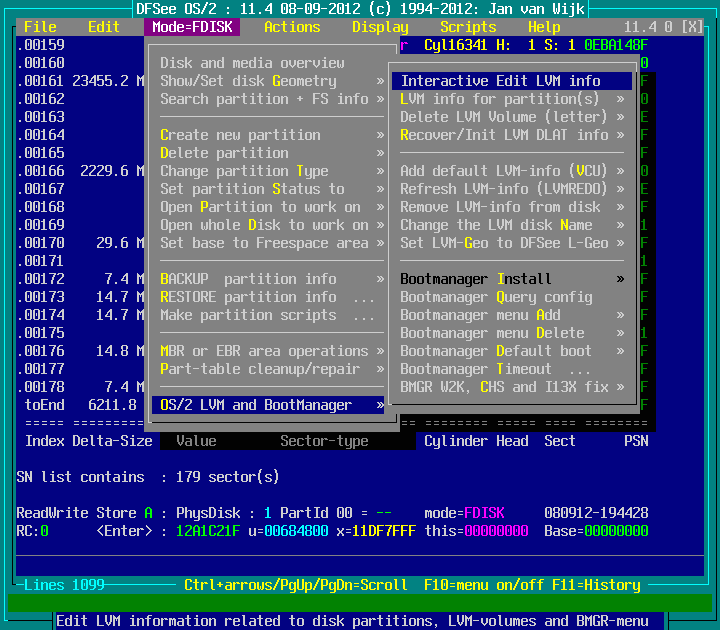The width and height of the screenshot is (720, 630).
Task: Open the File menu
Action: tap(40, 27)
